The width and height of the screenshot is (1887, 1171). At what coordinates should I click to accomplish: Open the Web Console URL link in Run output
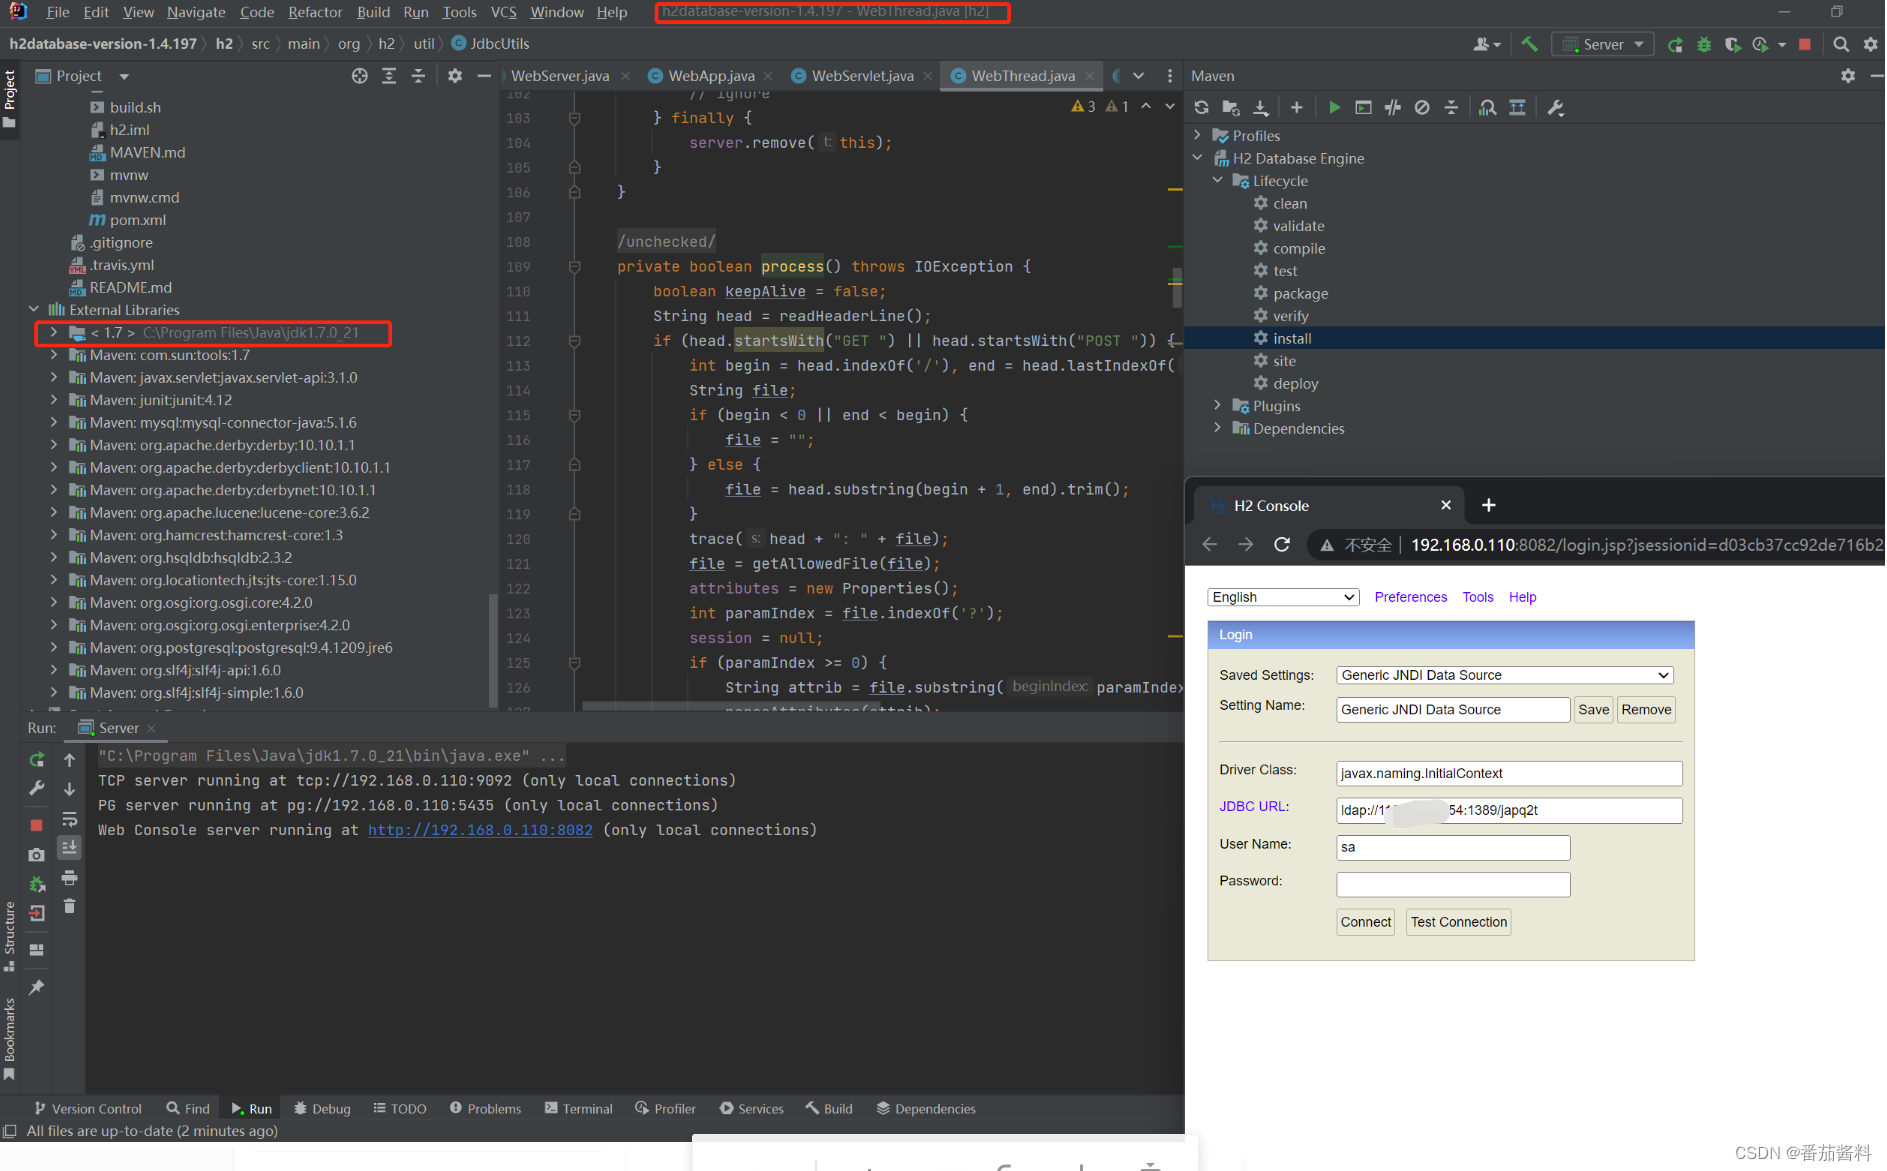[x=480, y=830]
